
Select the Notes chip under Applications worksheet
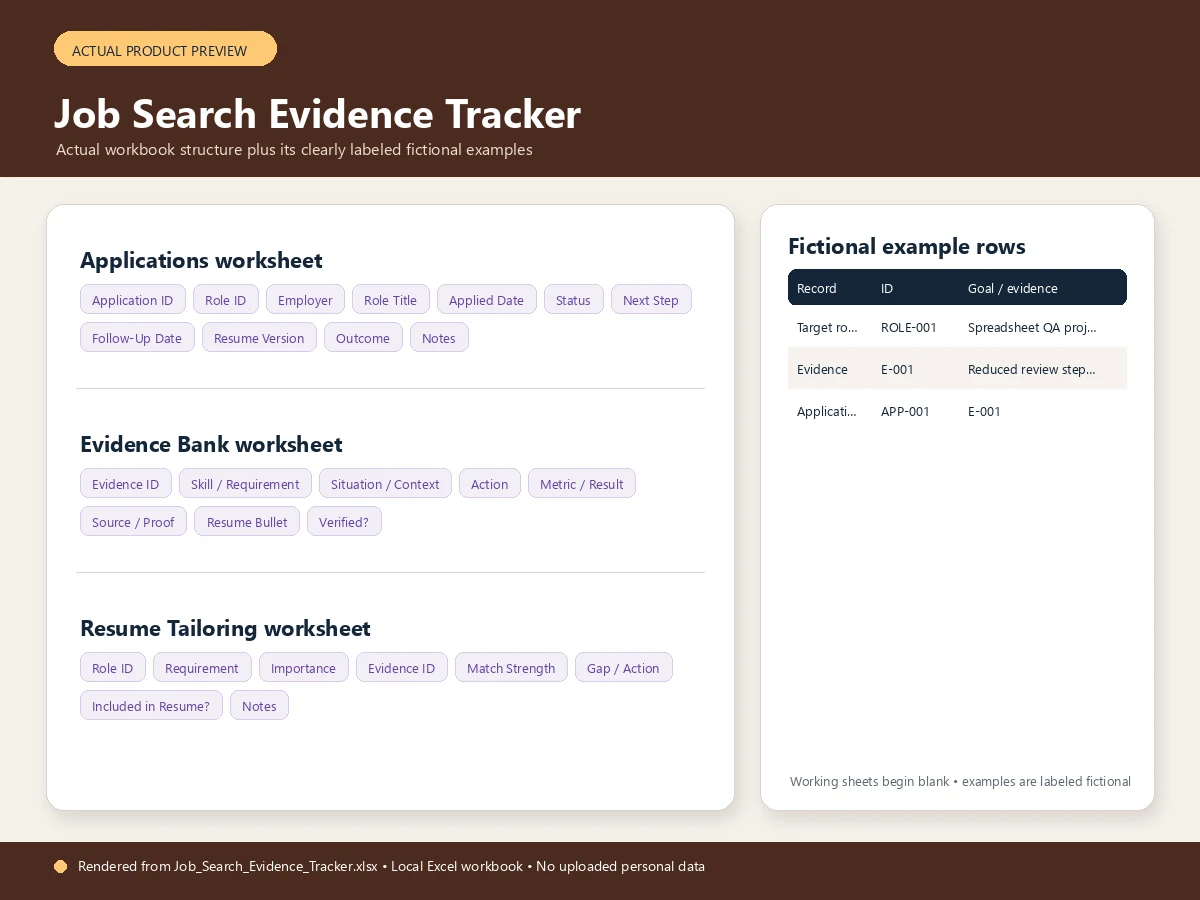click(439, 338)
